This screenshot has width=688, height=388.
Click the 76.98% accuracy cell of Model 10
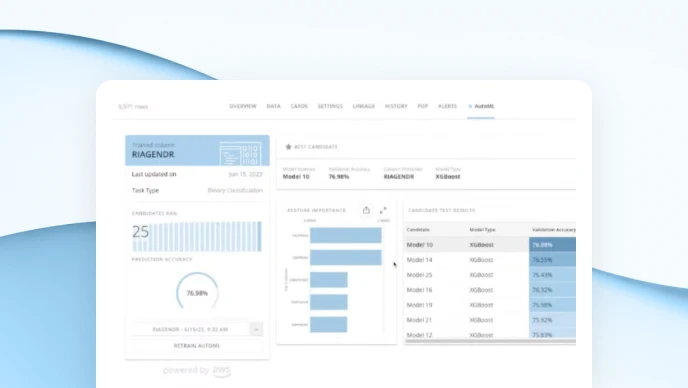pyautogui.click(x=552, y=244)
